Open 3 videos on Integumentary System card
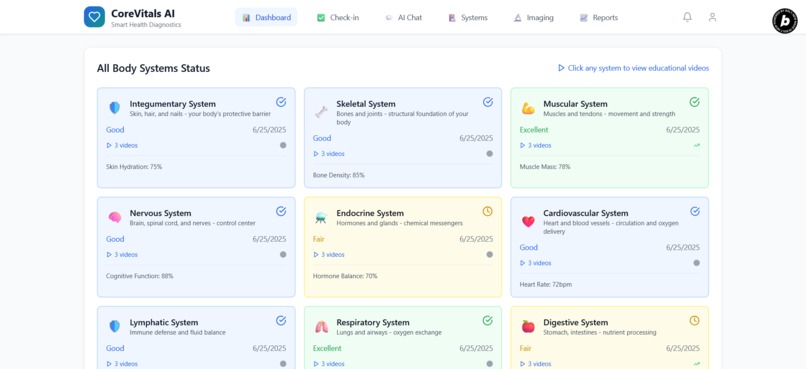 click(x=122, y=145)
